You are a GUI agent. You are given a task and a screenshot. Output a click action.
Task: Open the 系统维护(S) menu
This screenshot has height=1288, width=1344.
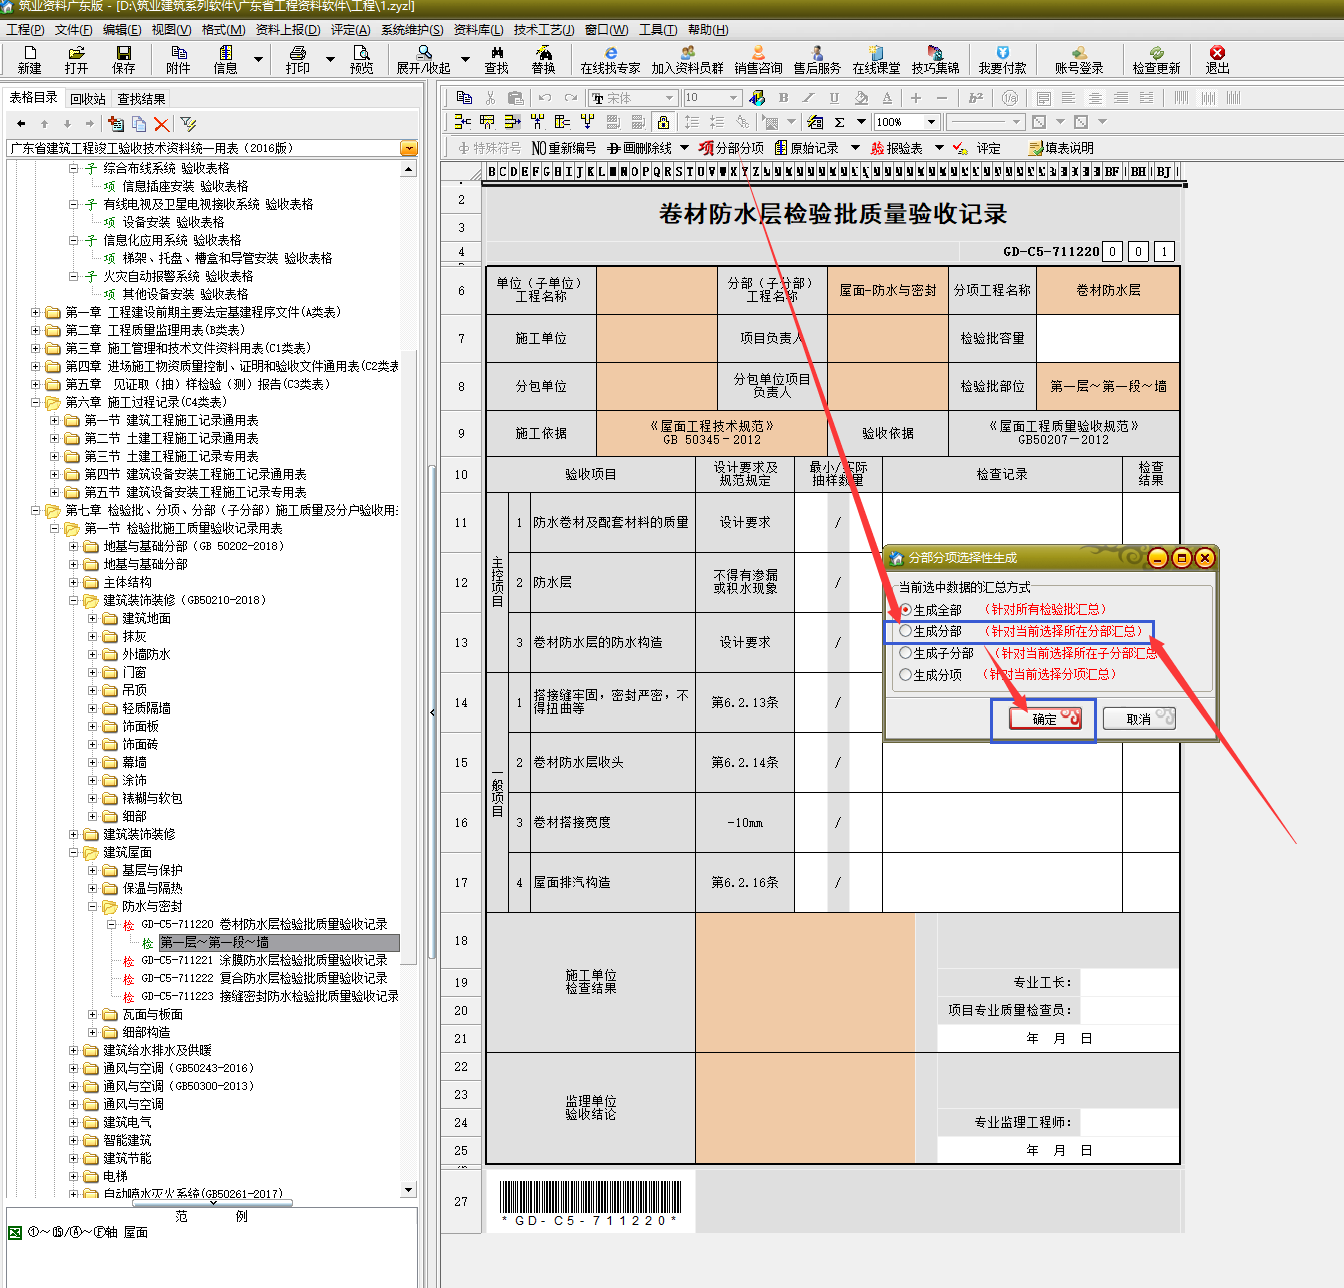[x=412, y=30]
